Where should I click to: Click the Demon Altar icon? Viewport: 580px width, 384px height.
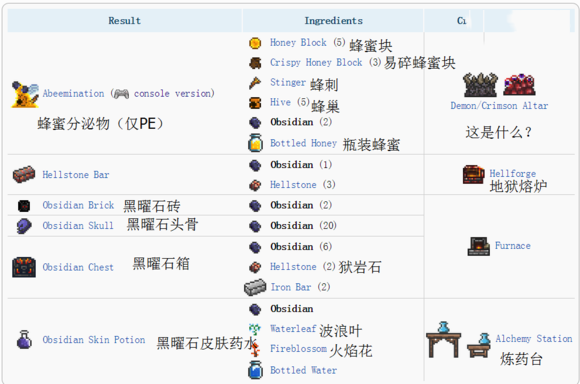click(480, 85)
